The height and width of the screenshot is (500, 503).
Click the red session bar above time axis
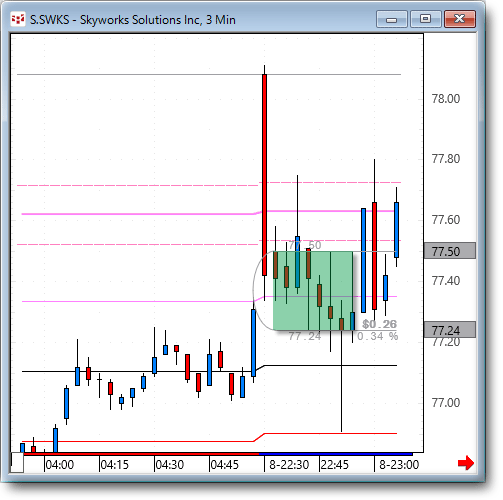[141, 454]
